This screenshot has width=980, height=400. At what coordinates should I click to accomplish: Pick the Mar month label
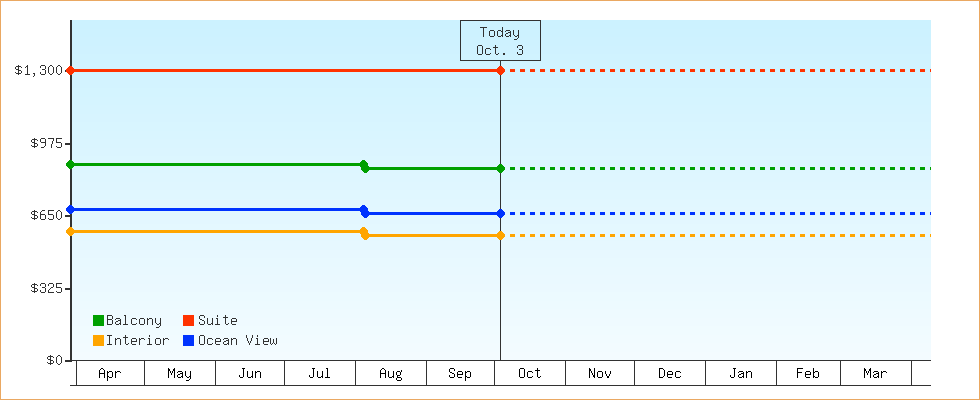(875, 374)
